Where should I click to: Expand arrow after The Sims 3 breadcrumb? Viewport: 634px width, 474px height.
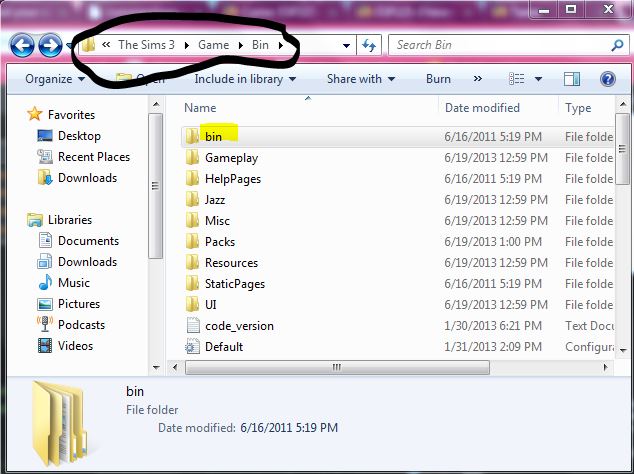(x=186, y=45)
